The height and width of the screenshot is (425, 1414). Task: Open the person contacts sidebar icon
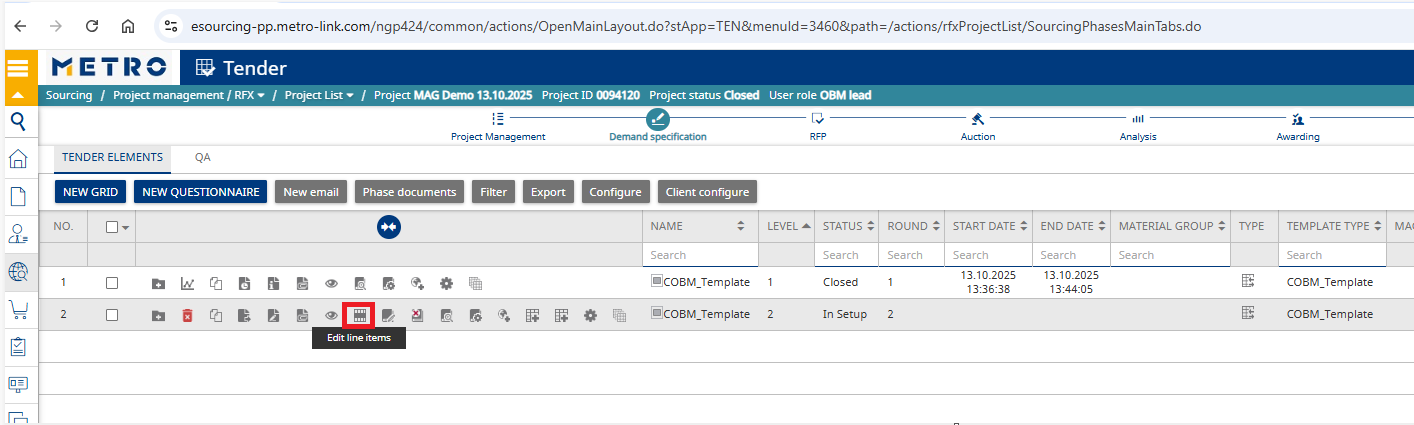tap(18, 234)
